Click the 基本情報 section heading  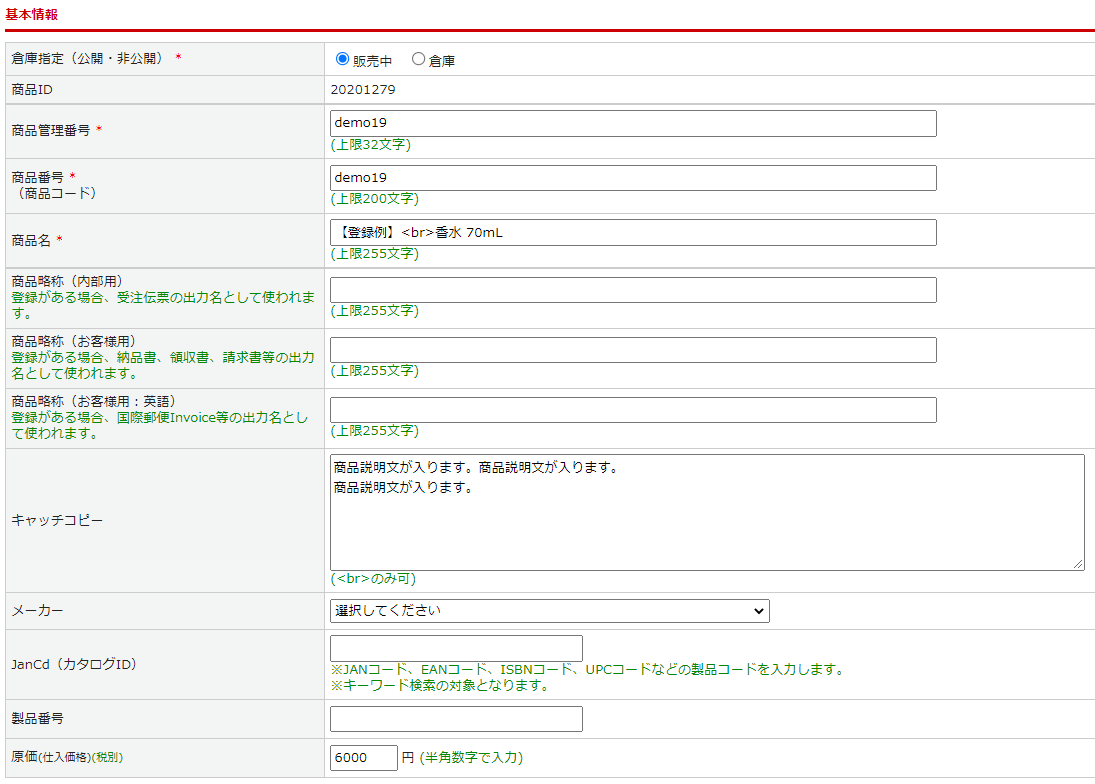(x=32, y=15)
